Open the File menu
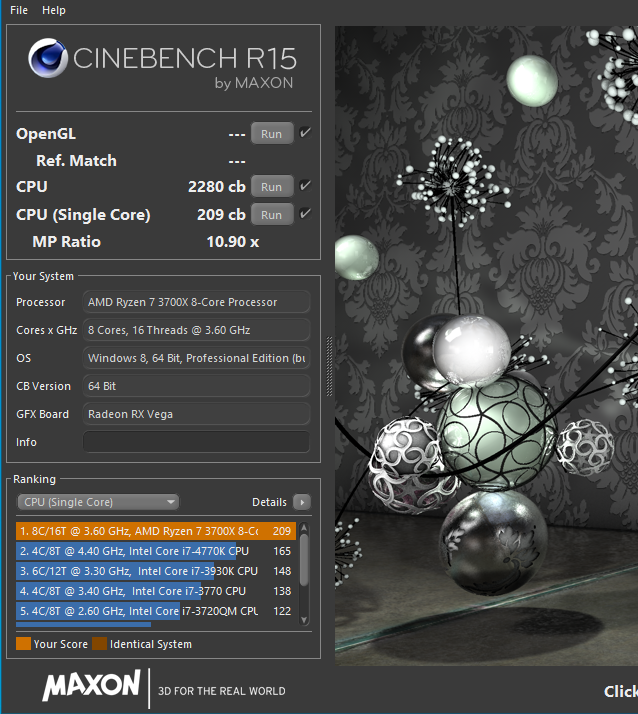638x714 pixels. (x=19, y=10)
